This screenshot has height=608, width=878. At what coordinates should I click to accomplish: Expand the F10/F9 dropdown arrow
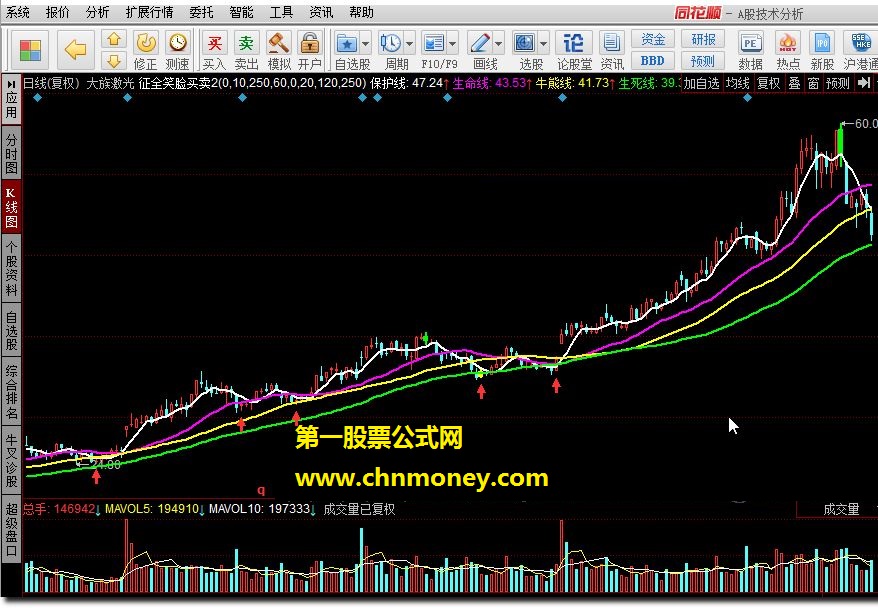pos(453,43)
